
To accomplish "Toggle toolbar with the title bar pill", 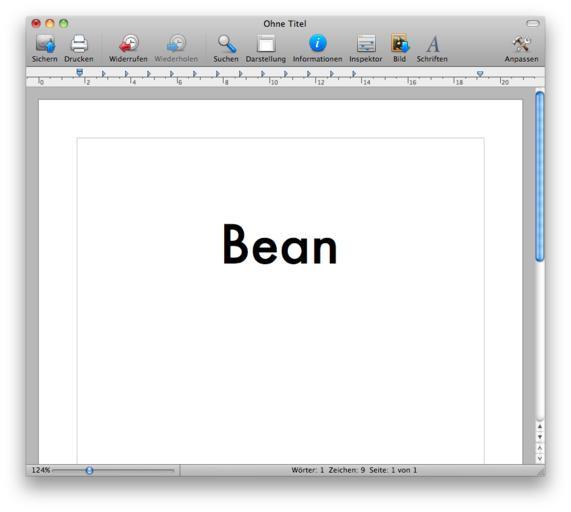I will click(532, 23).
